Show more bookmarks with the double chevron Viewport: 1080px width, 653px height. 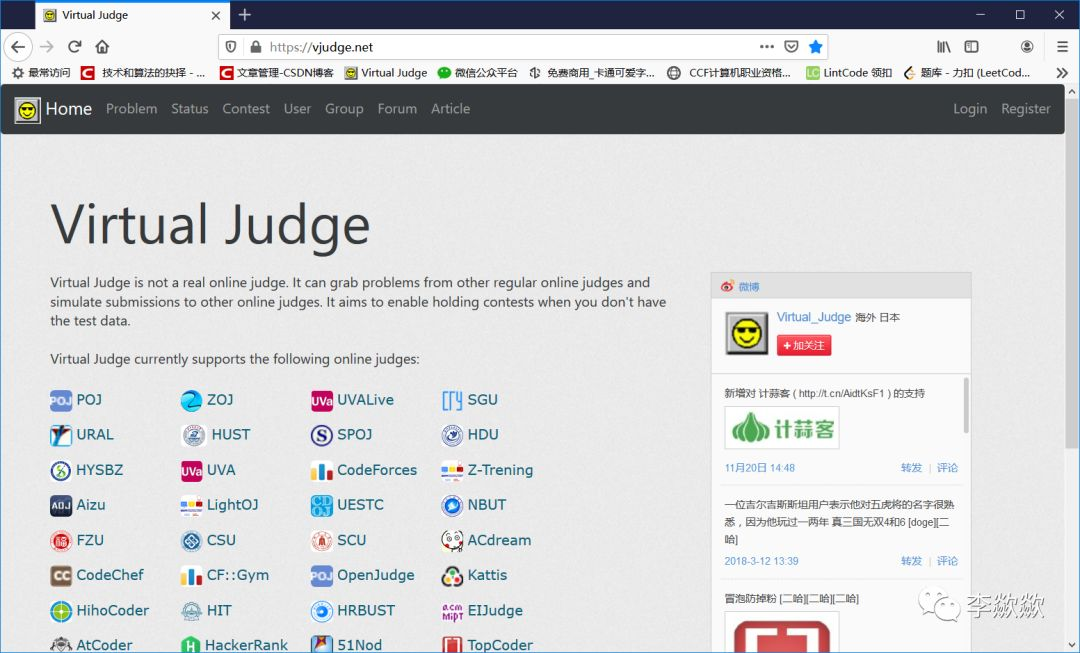1062,72
